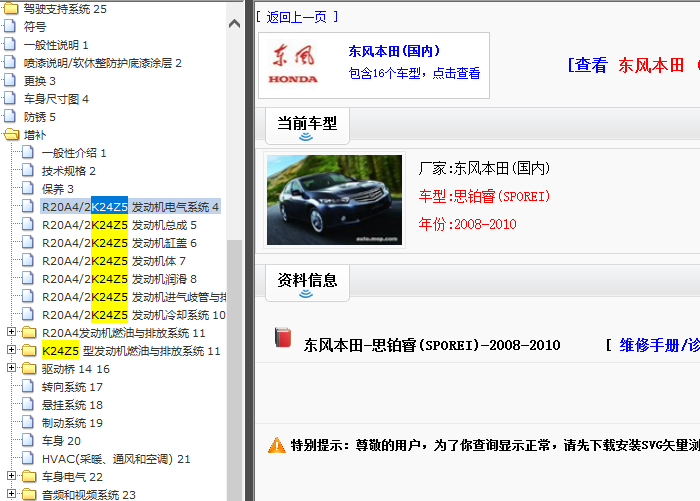Select tree item 发动机进气歧管与排

pyautogui.click(x=134, y=297)
